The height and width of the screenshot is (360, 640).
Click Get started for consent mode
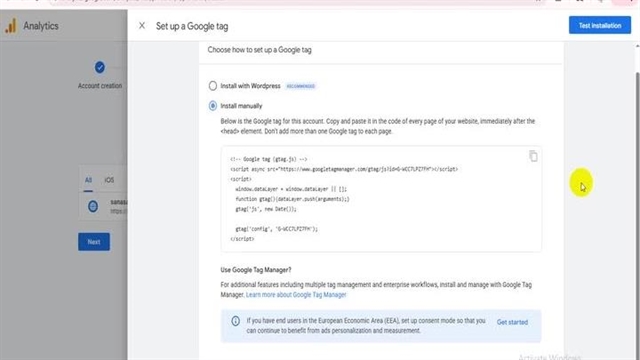512,322
